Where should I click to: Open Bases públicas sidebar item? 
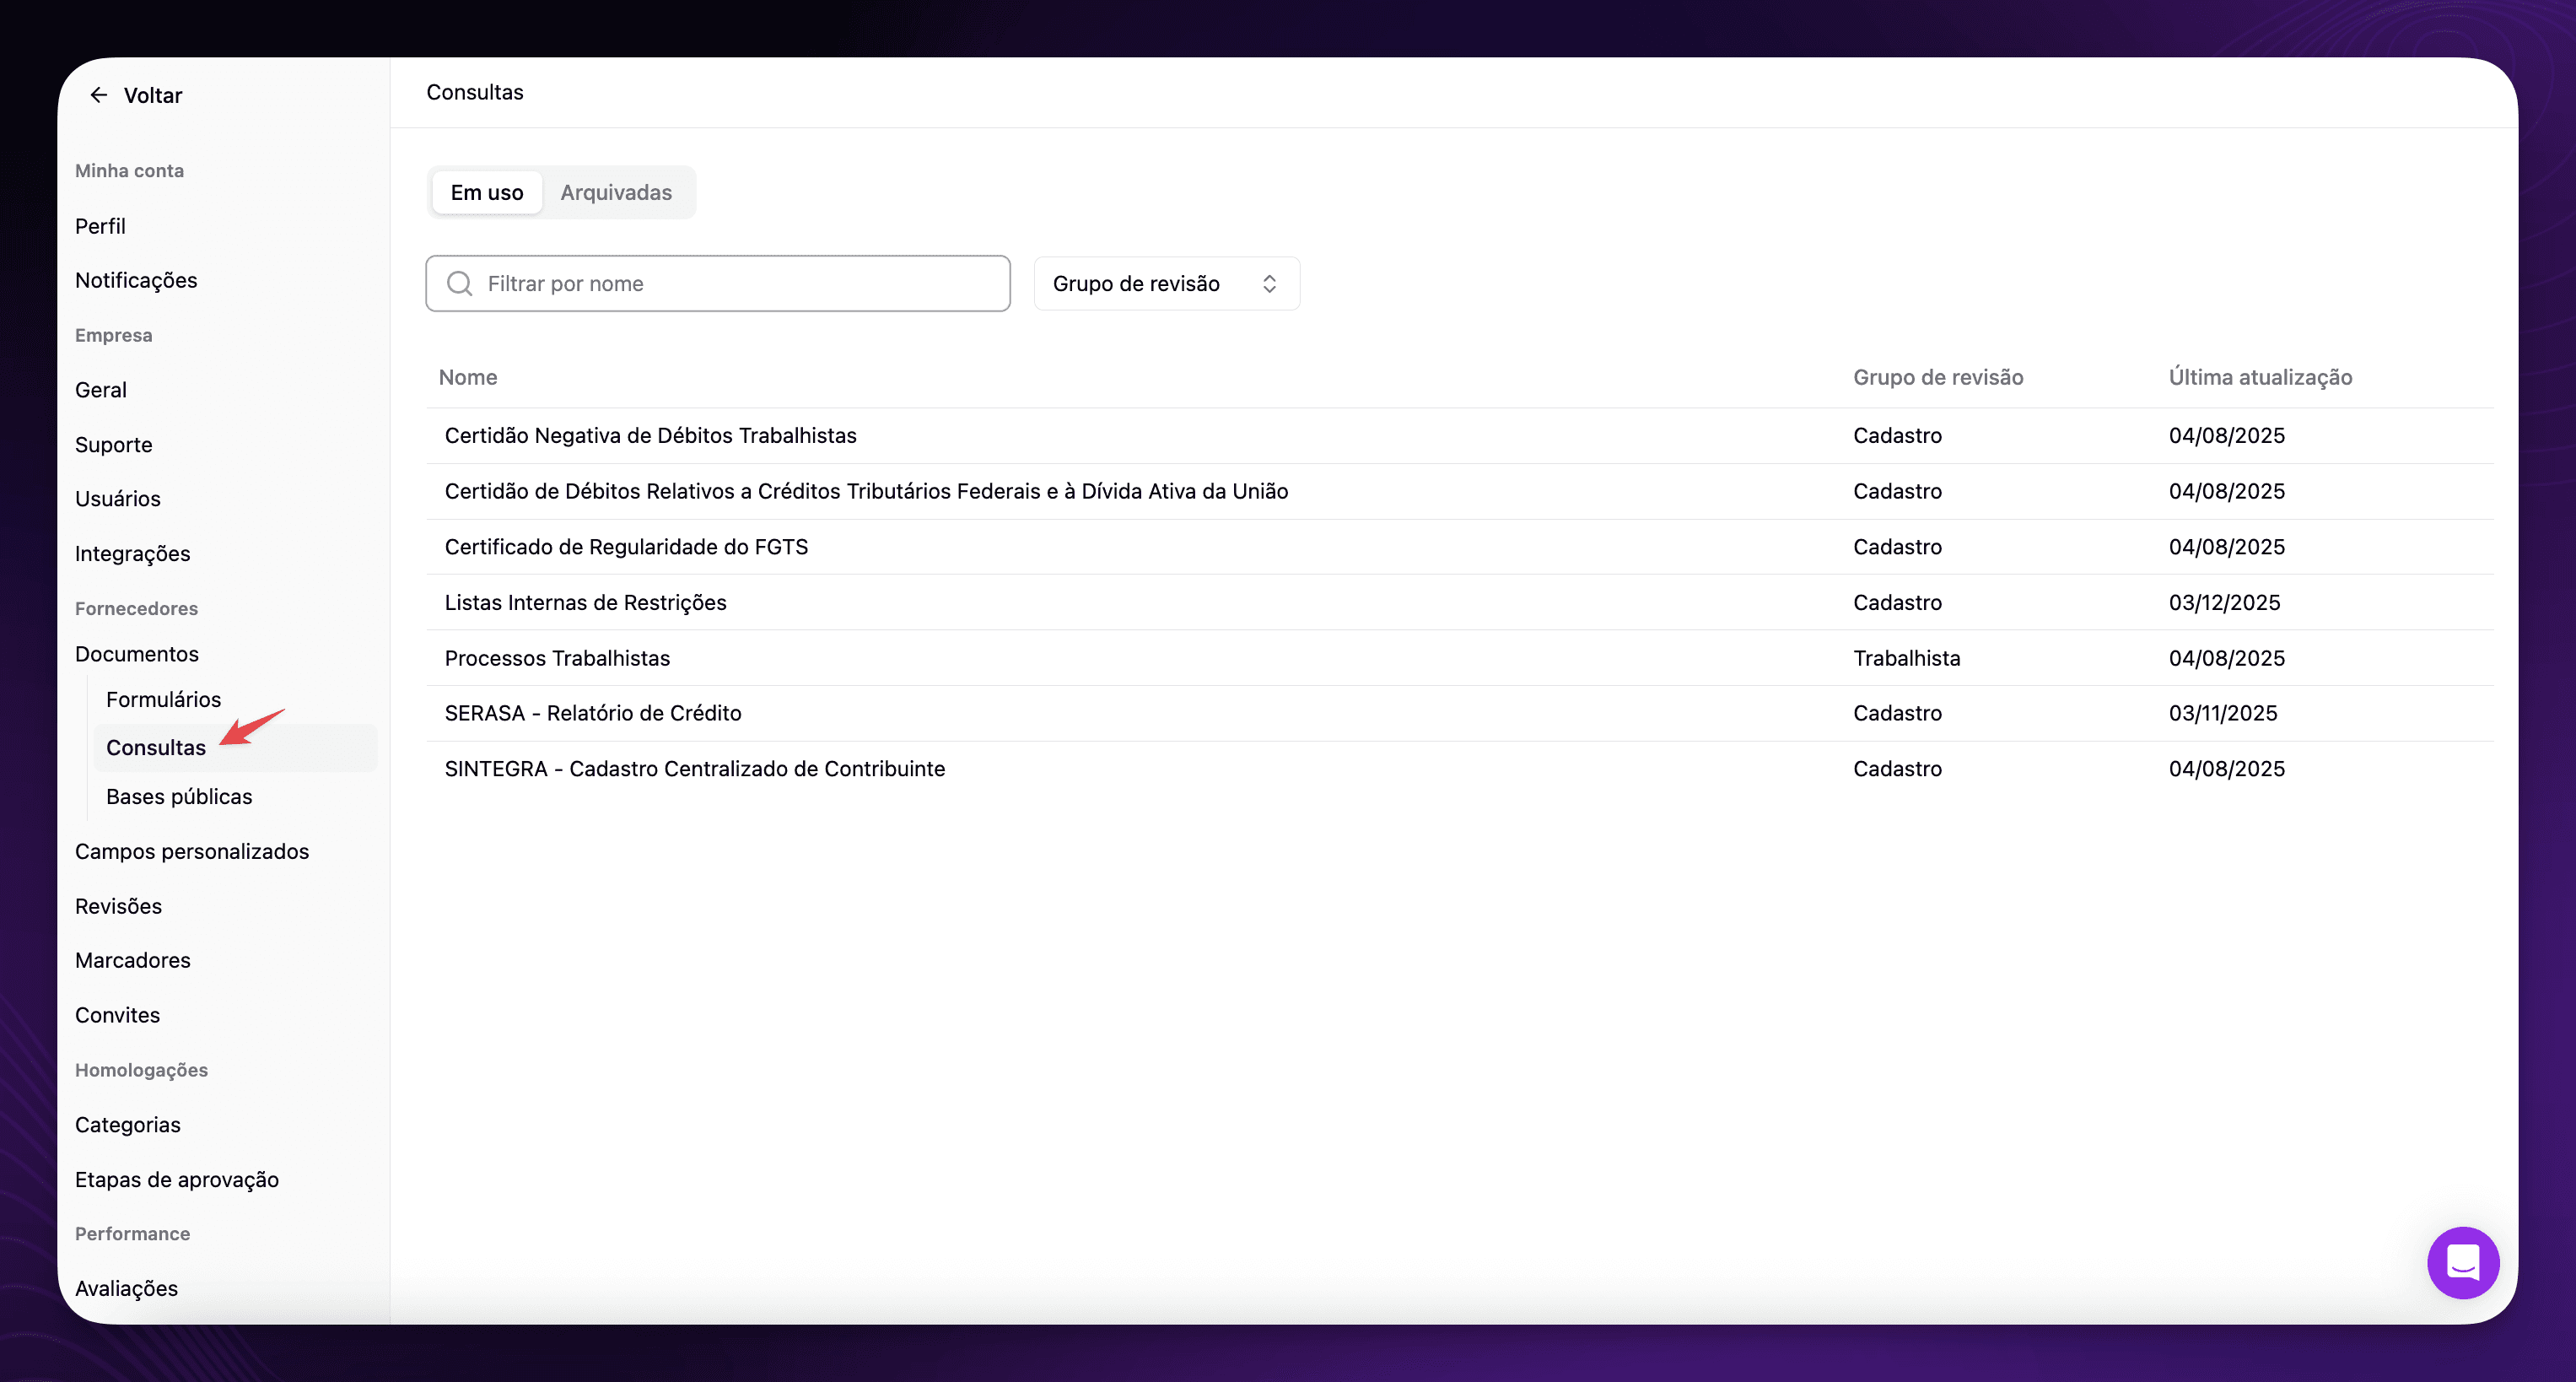click(x=179, y=797)
